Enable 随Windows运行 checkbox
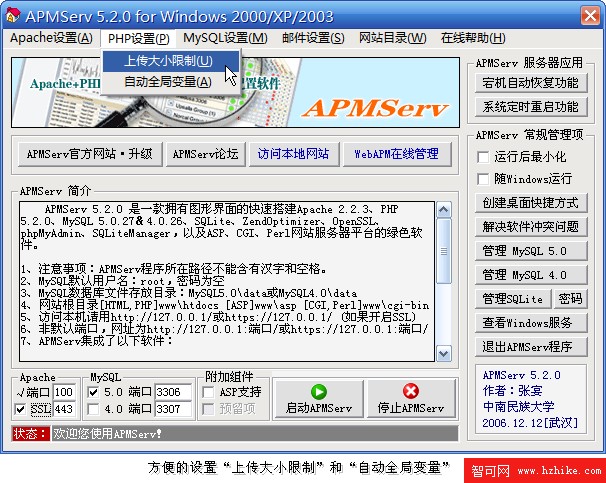This screenshot has height=483, width=606. click(x=483, y=179)
